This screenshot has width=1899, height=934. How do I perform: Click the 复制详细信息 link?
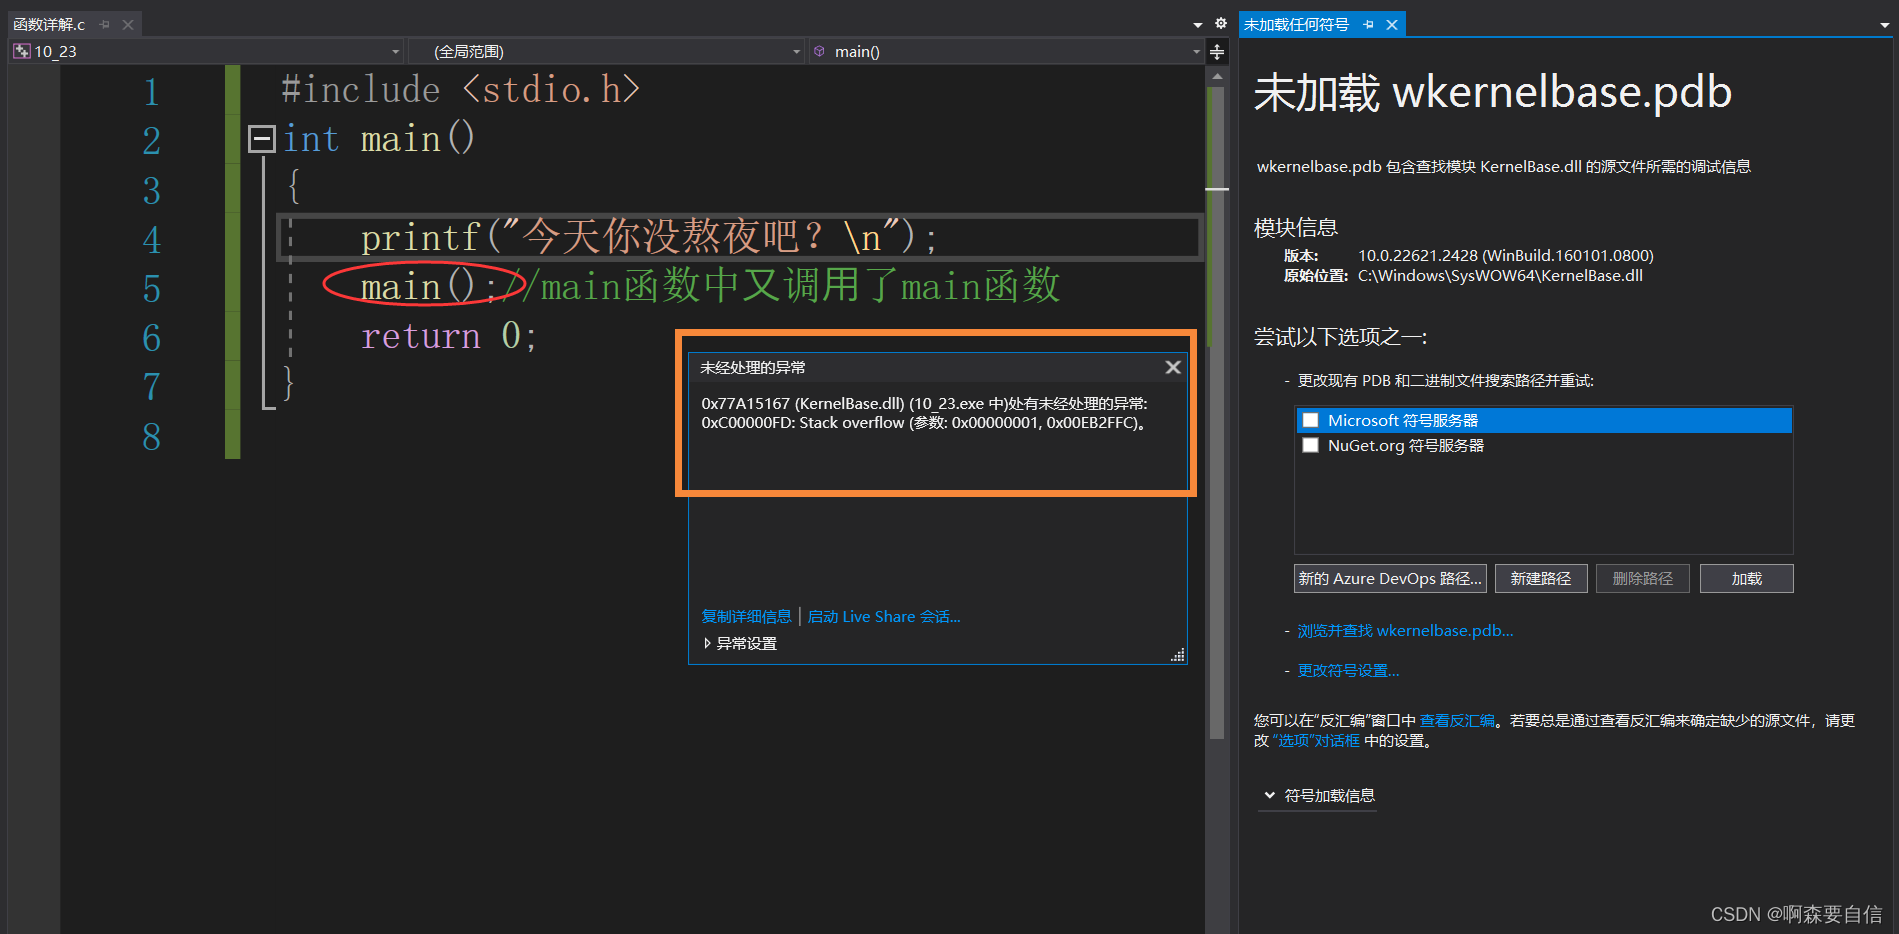tap(746, 616)
